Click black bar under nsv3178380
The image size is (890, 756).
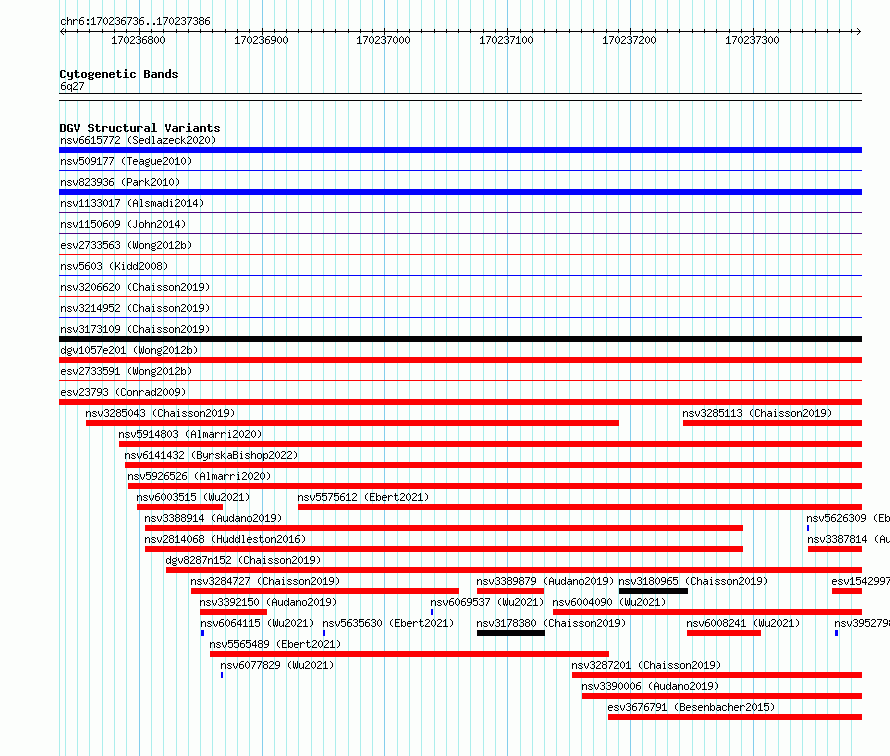(511, 633)
